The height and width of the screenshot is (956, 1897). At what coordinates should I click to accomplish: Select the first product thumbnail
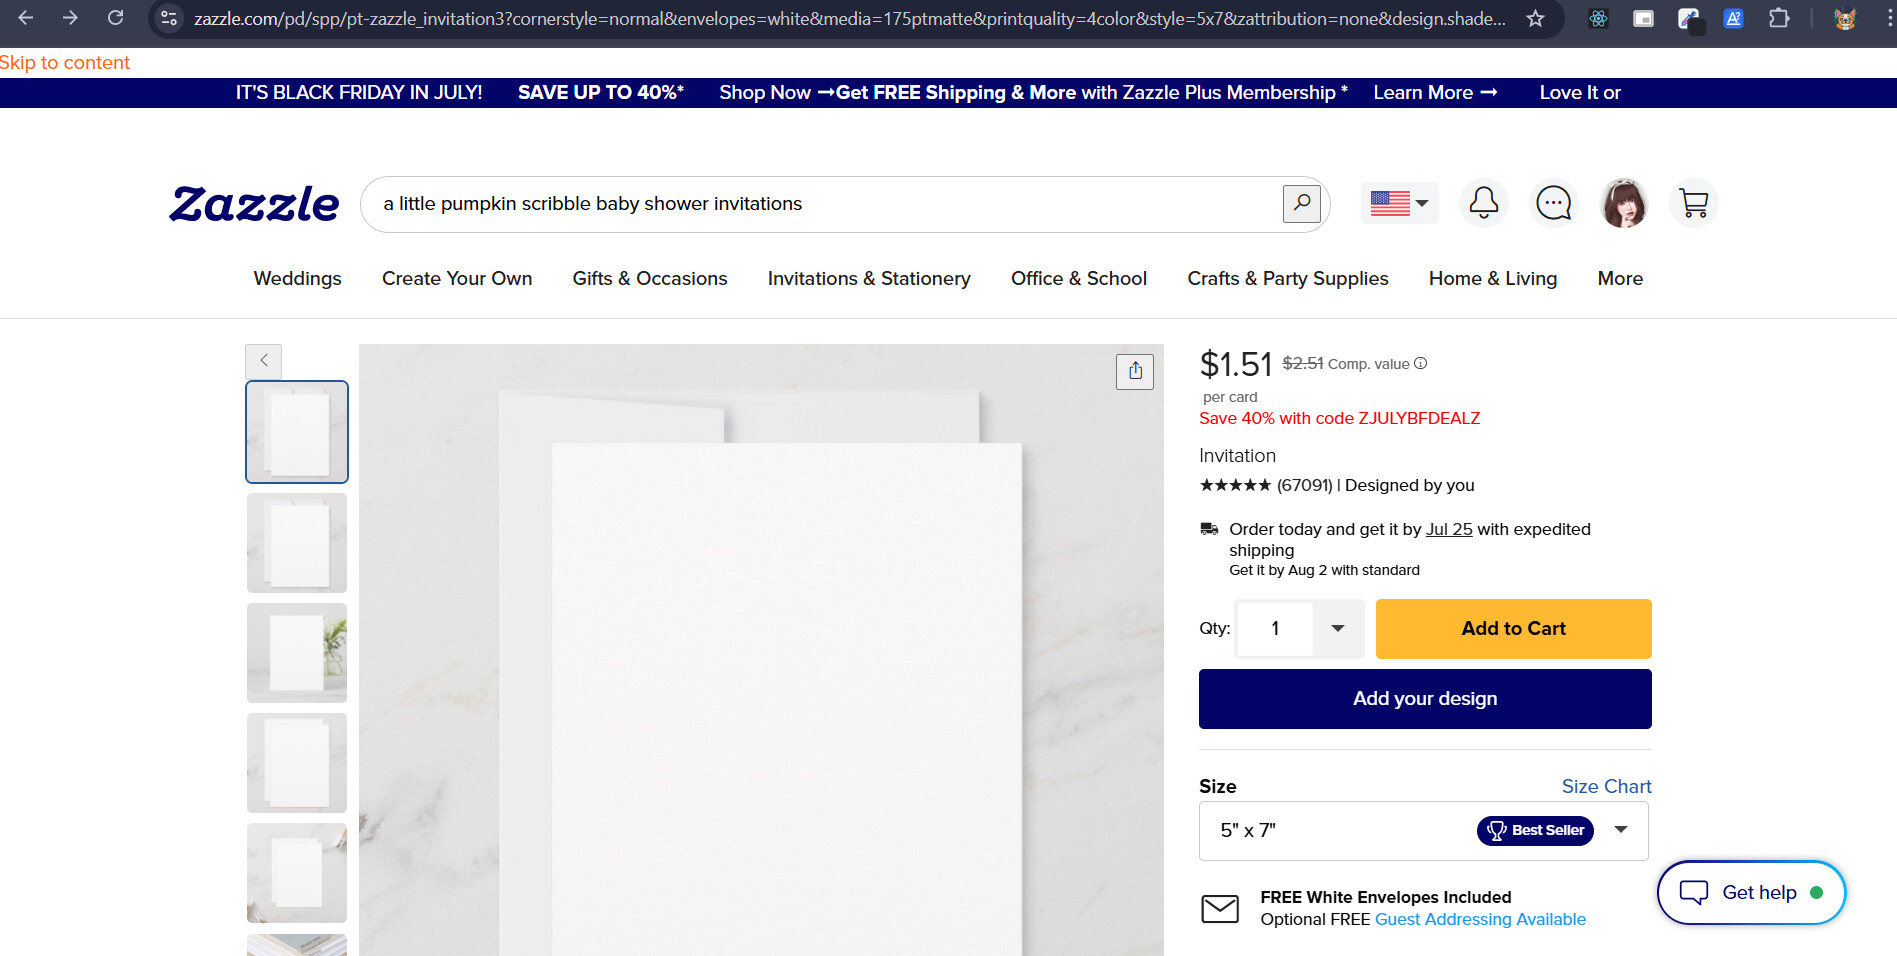coord(297,432)
